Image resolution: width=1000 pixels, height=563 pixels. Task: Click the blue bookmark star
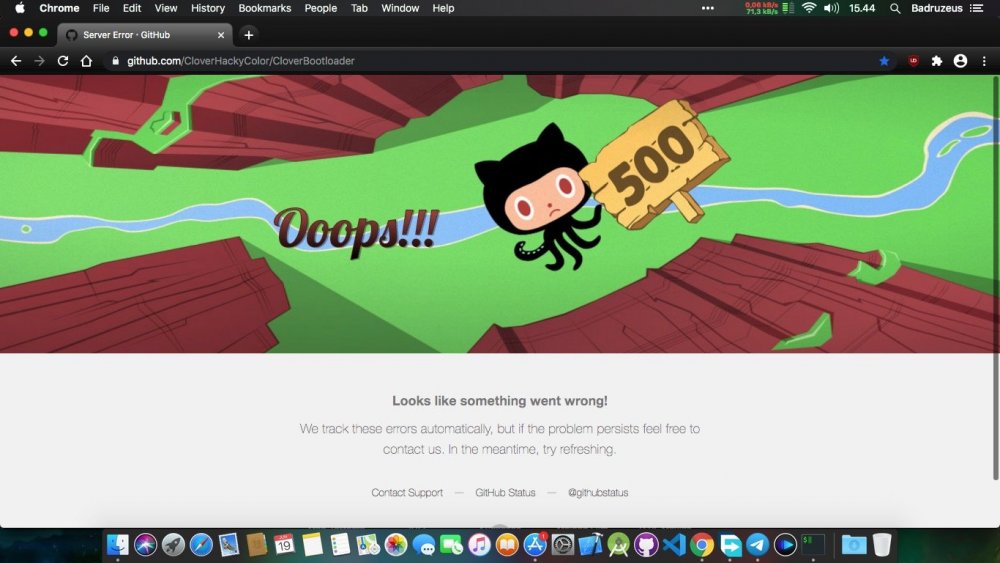point(884,61)
